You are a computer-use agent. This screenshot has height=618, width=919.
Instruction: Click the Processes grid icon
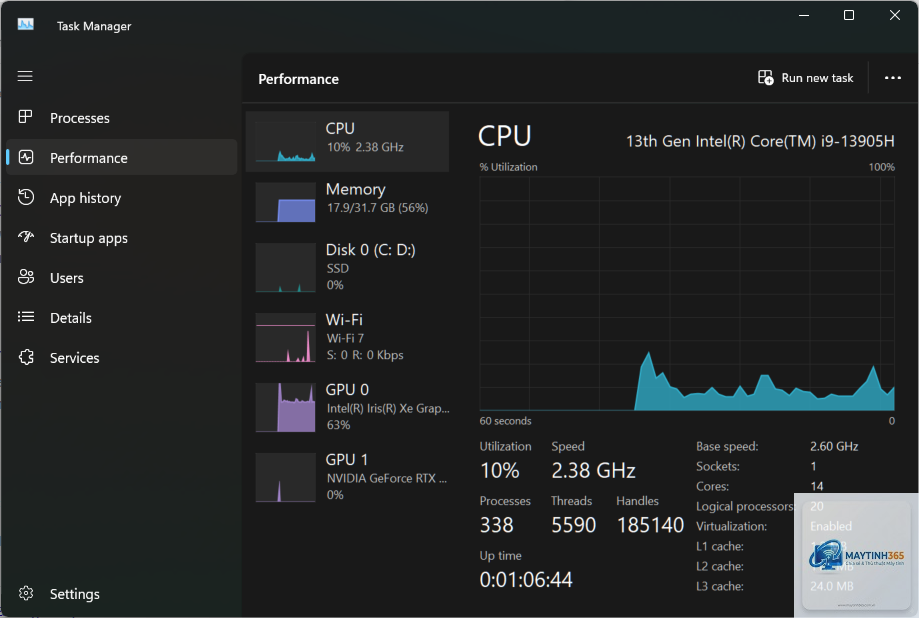click(25, 117)
